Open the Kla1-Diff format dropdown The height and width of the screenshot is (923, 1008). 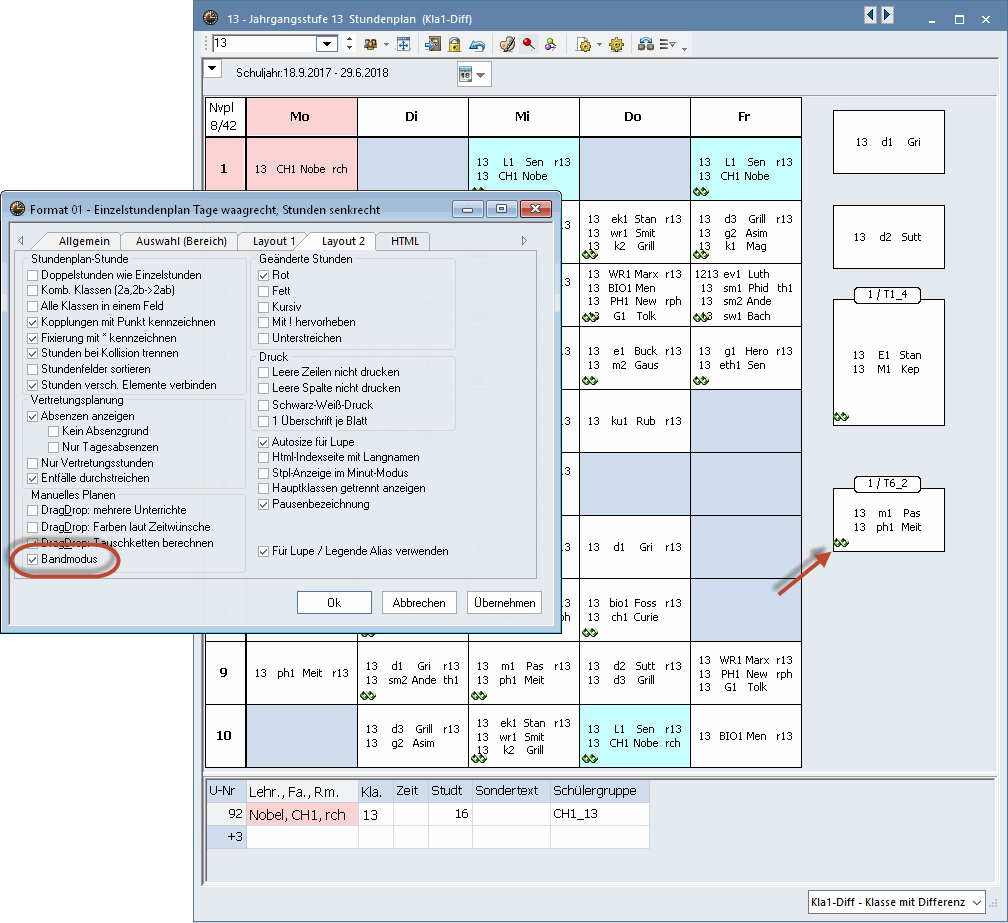(976, 903)
